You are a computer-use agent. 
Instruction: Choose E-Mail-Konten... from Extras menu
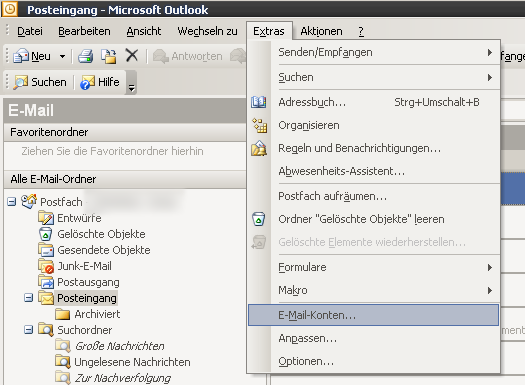point(373,315)
